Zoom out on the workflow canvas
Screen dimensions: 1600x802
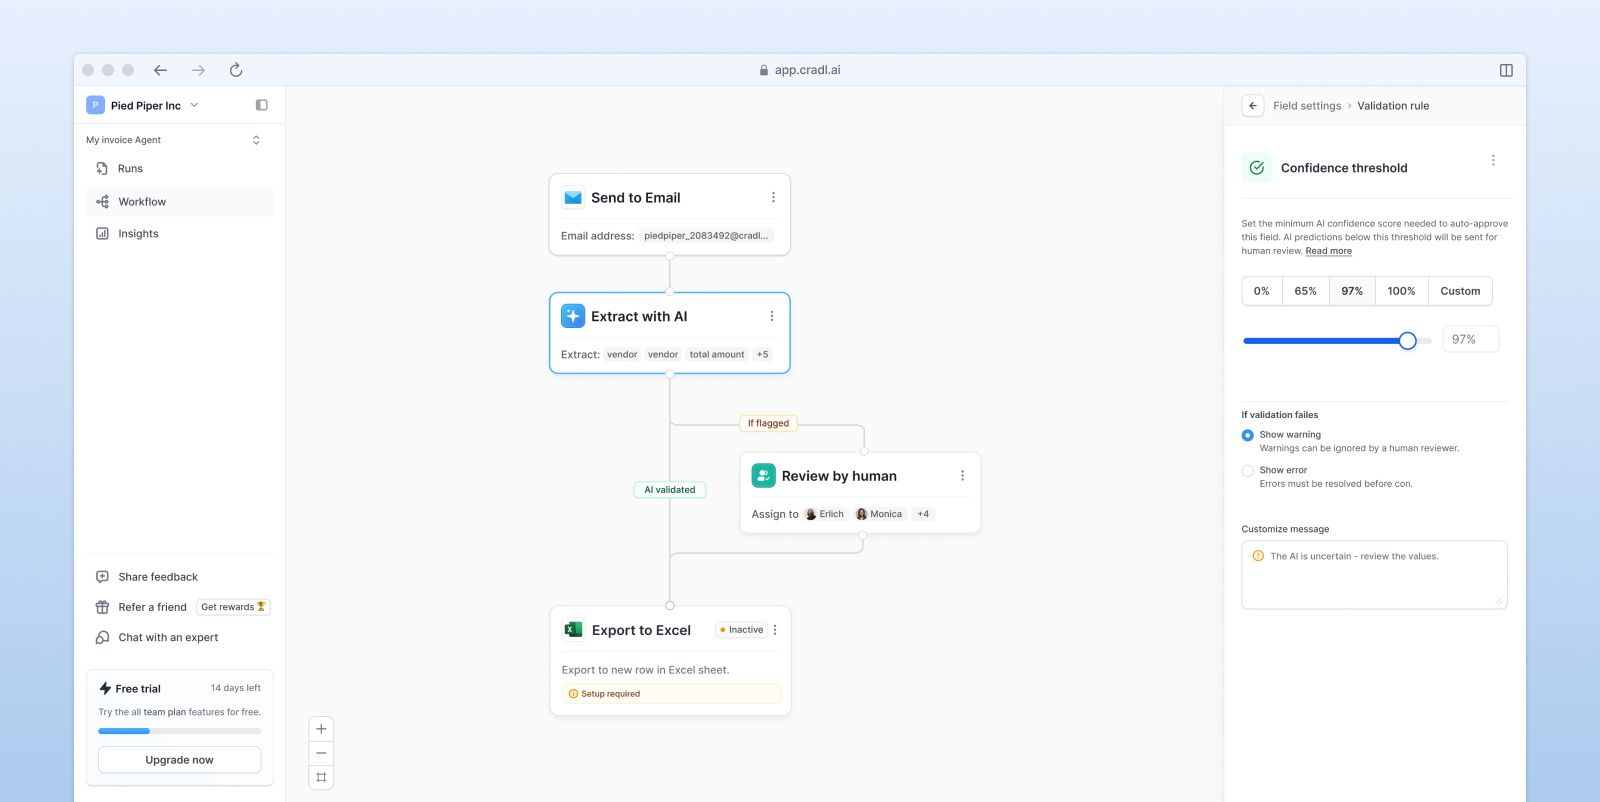pos(321,753)
